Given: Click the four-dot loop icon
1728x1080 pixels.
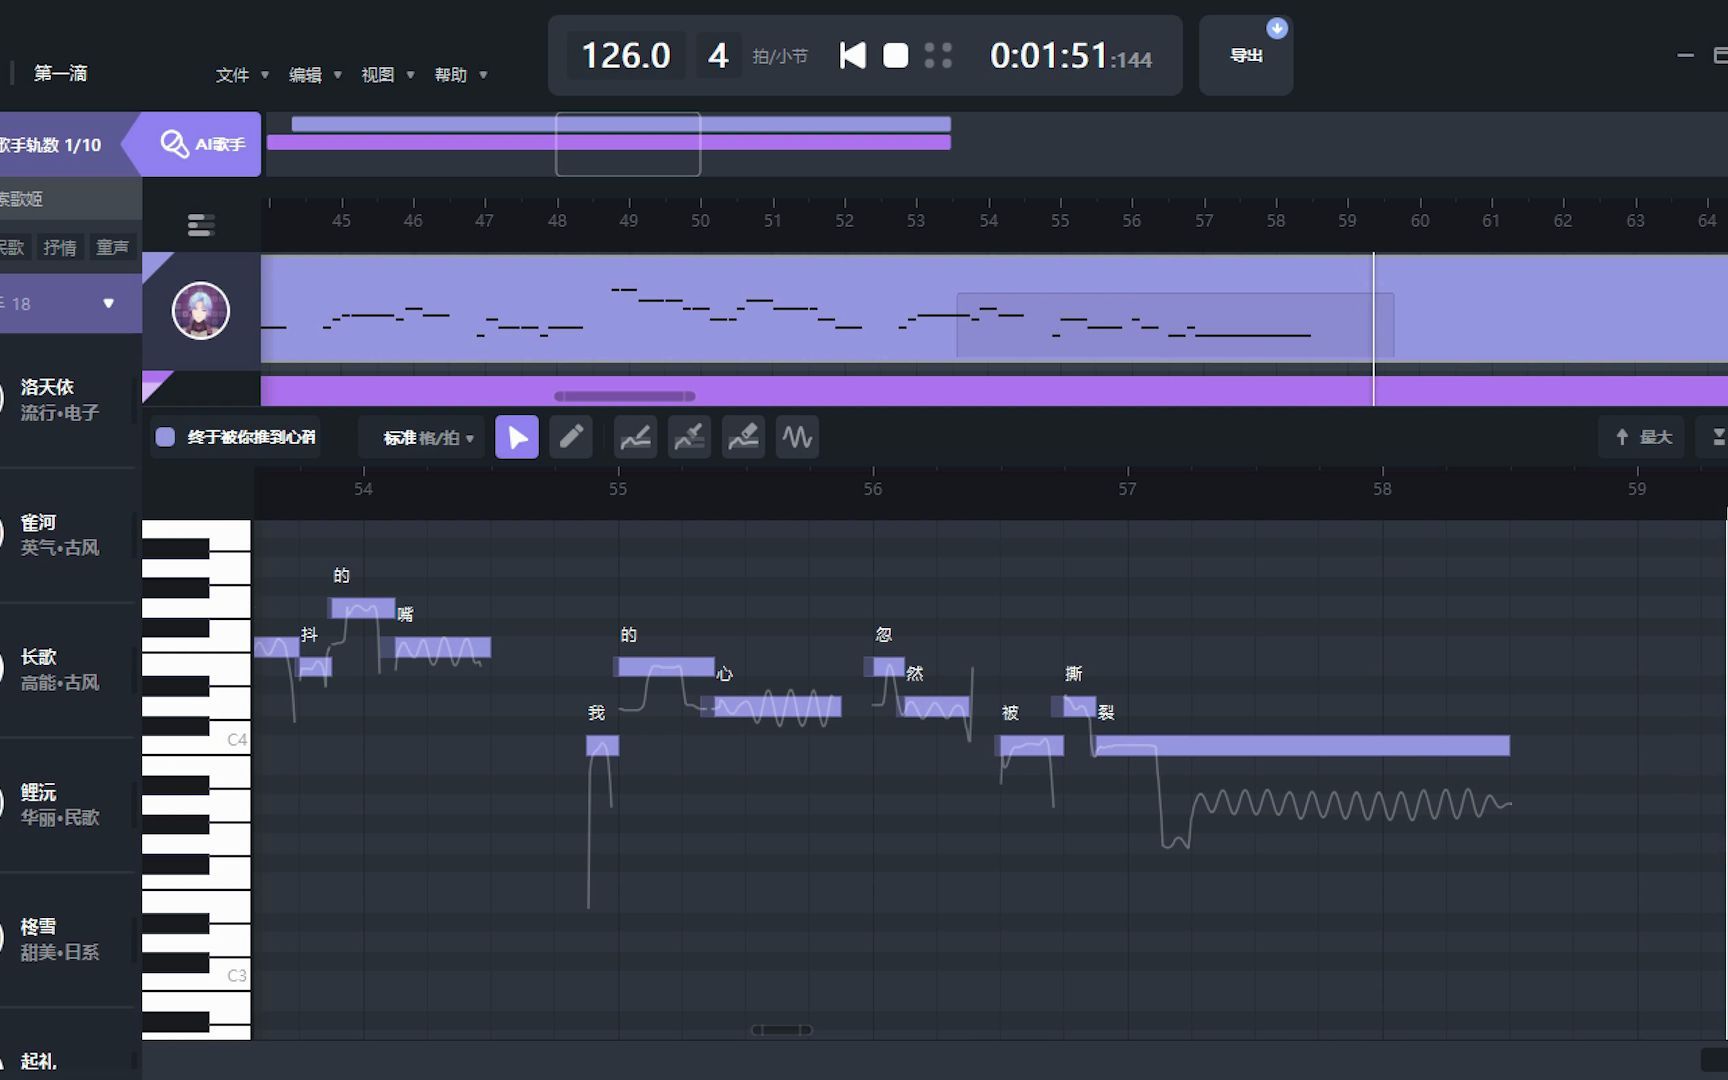Looking at the screenshot, I should pos(938,56).
